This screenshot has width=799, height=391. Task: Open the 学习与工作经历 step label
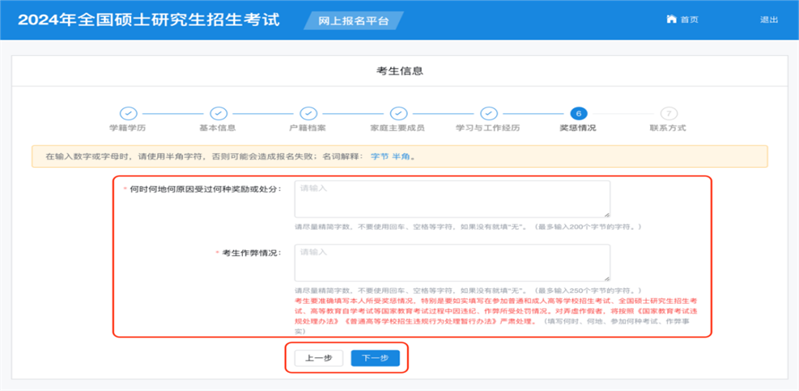tap(488, 128)
